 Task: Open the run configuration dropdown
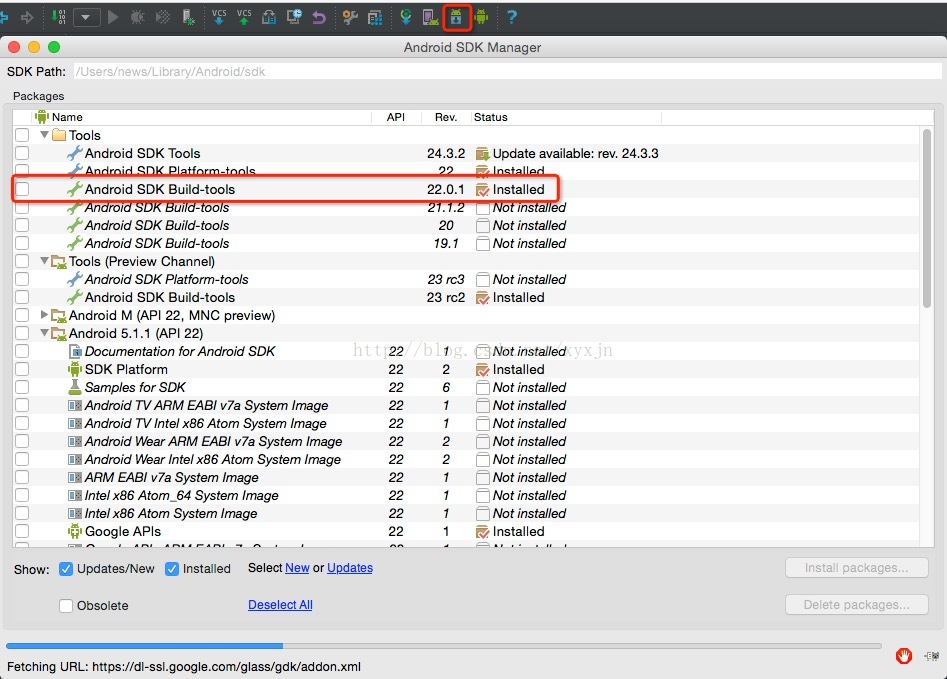click(x=86, y=18)
